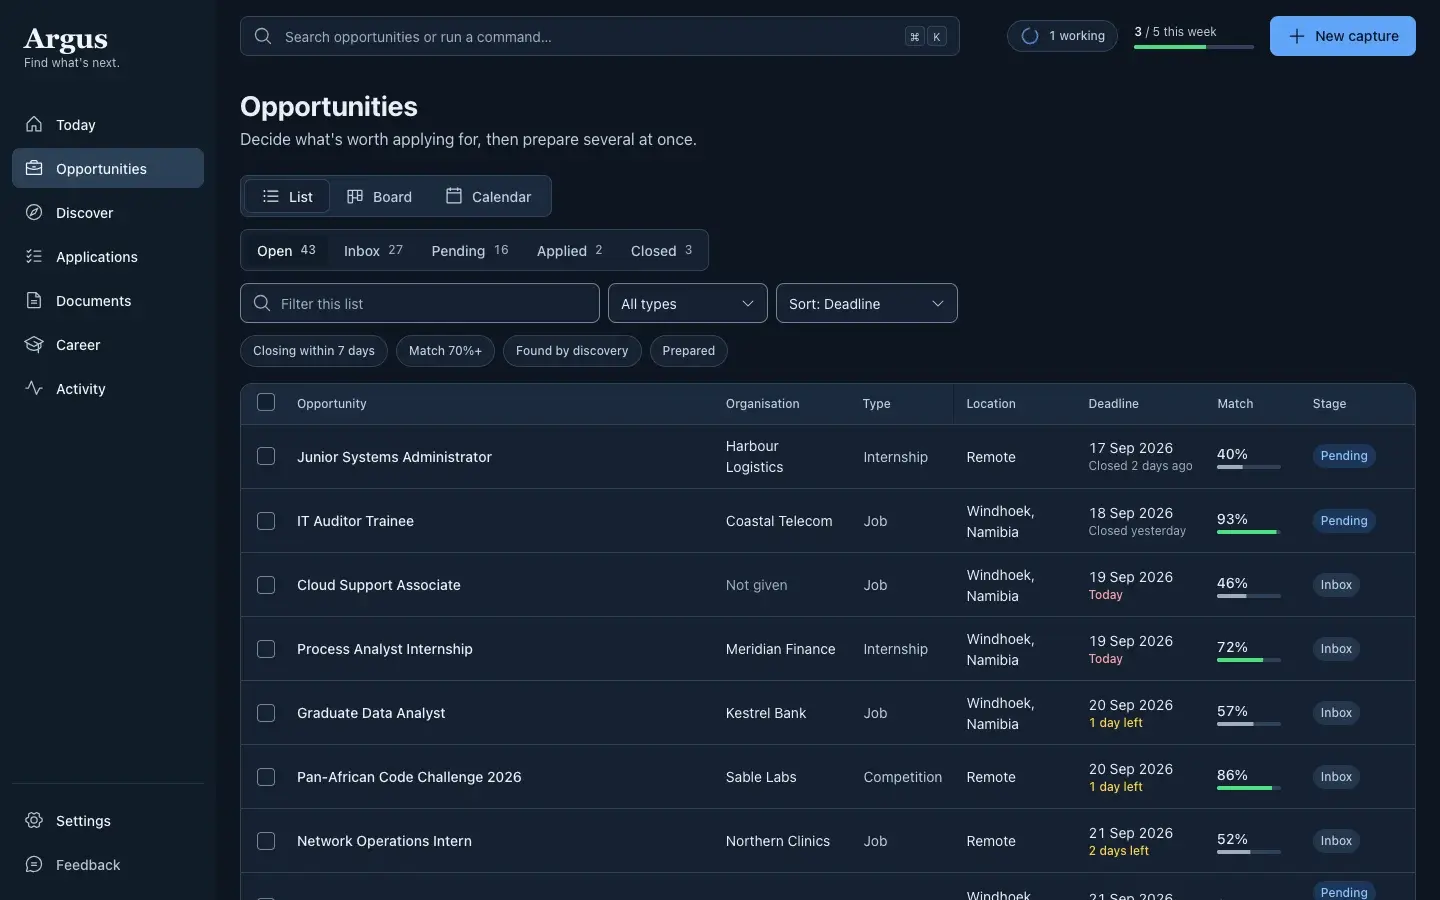Click the Board view columns icon
The width and height of the screenshot is (1440, 900).
point(355,196)
